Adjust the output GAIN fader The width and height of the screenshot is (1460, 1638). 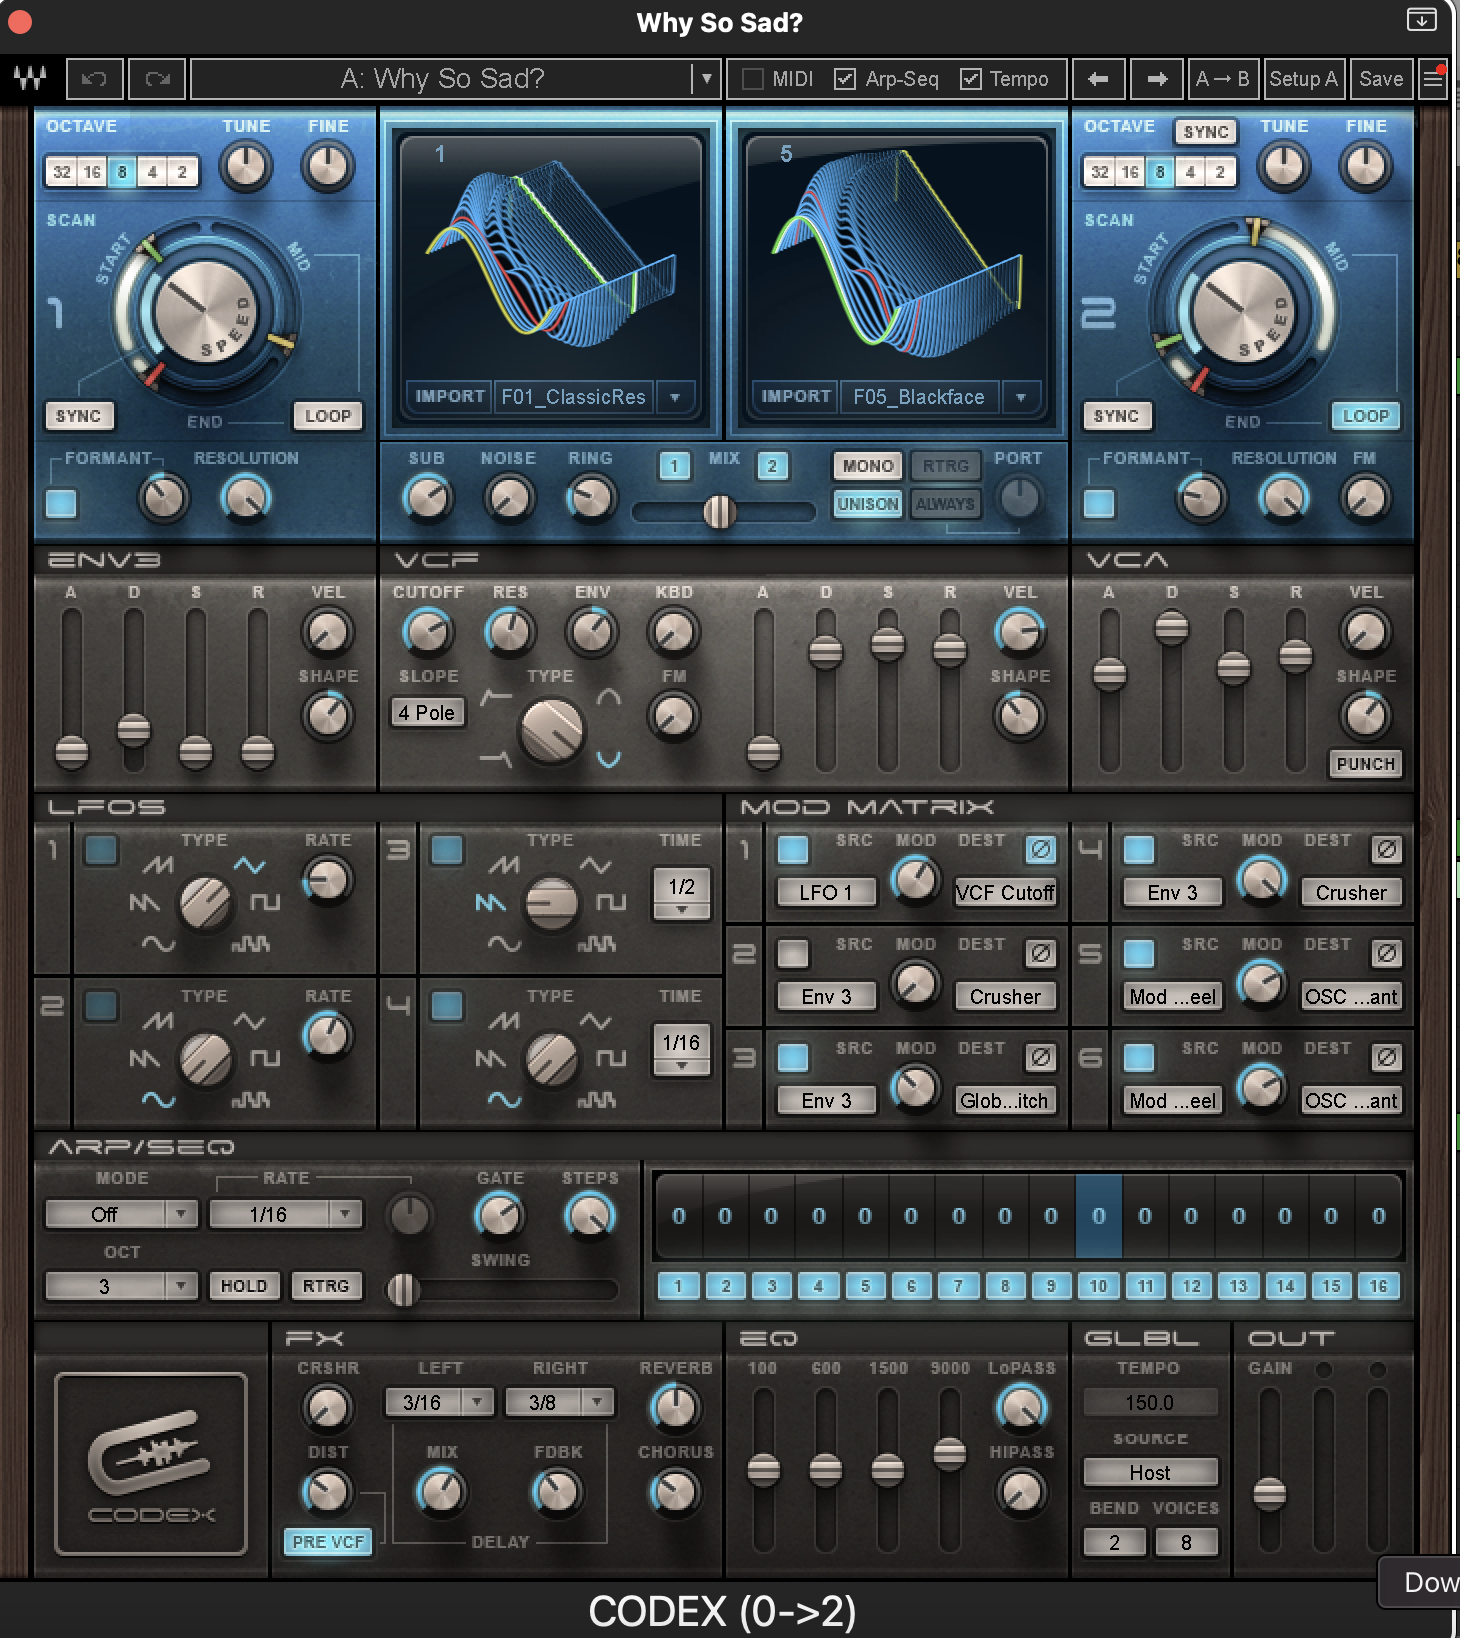(x=1270, y=1494)
